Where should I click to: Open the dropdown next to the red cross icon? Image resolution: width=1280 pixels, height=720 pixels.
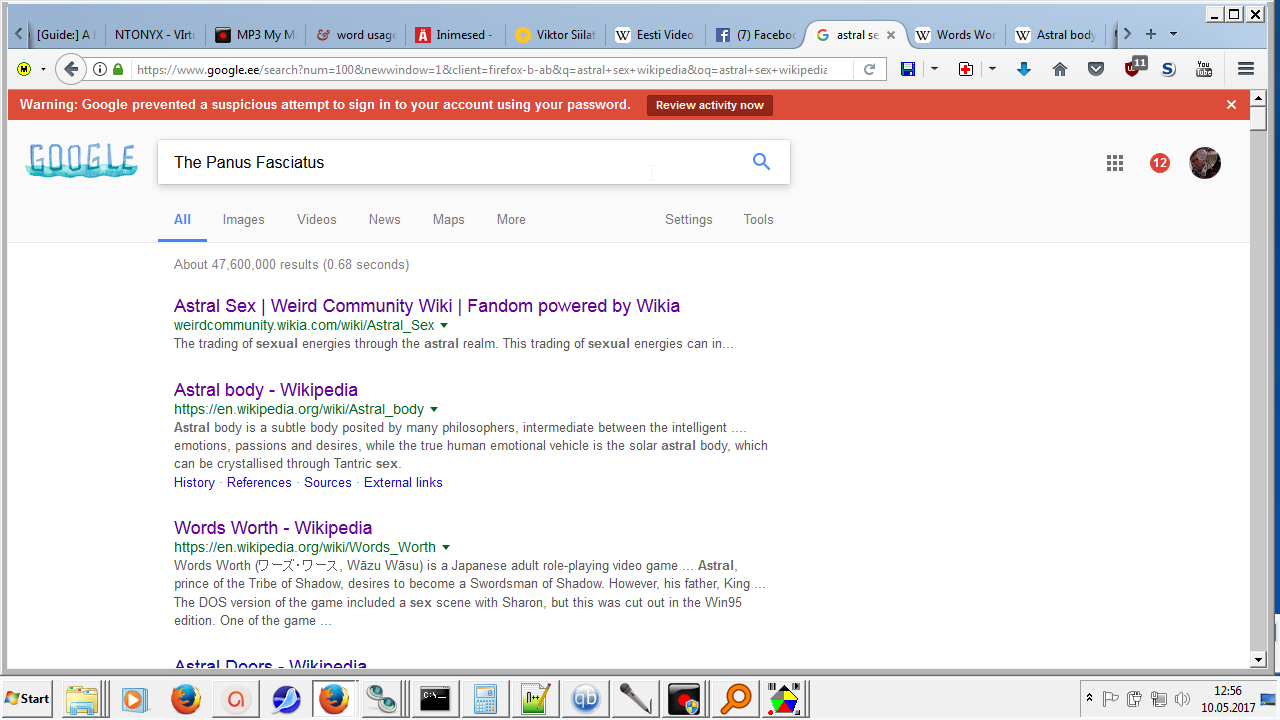tap(992, 69)
